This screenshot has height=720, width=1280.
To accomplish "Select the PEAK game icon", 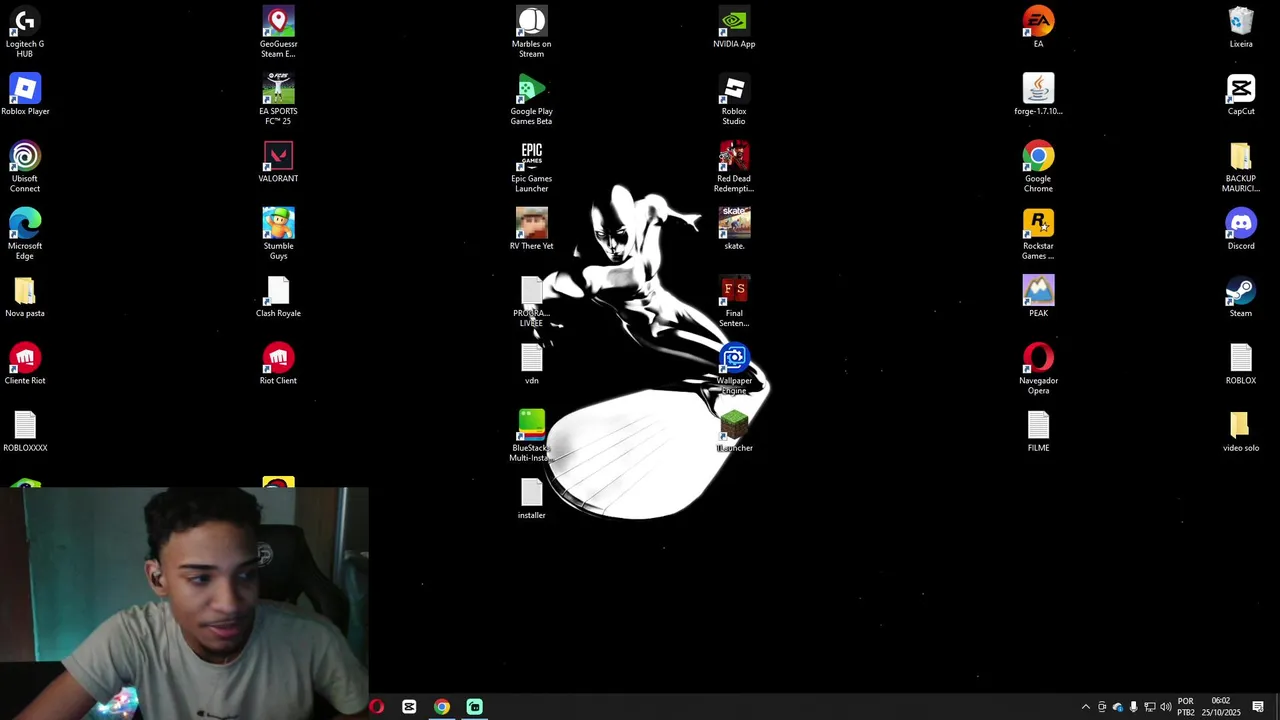I will 1038,296.
